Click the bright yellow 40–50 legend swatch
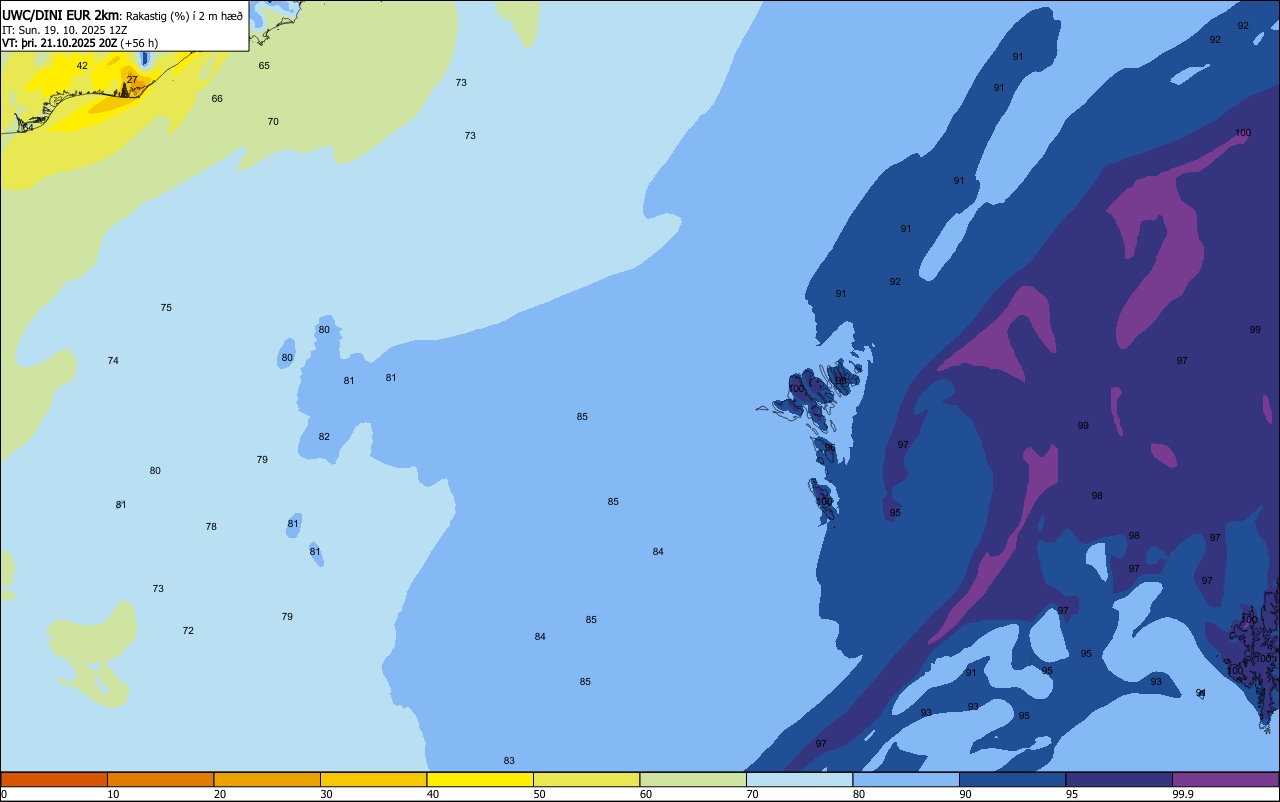Viewport: 1280px width, 802px height. 480,779
